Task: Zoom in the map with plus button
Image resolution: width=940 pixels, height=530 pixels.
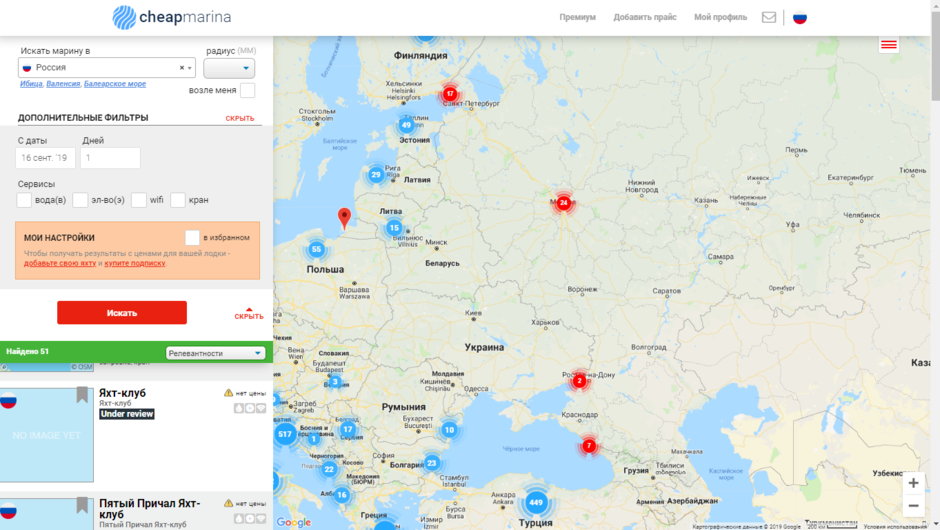Action: (913, 483)
